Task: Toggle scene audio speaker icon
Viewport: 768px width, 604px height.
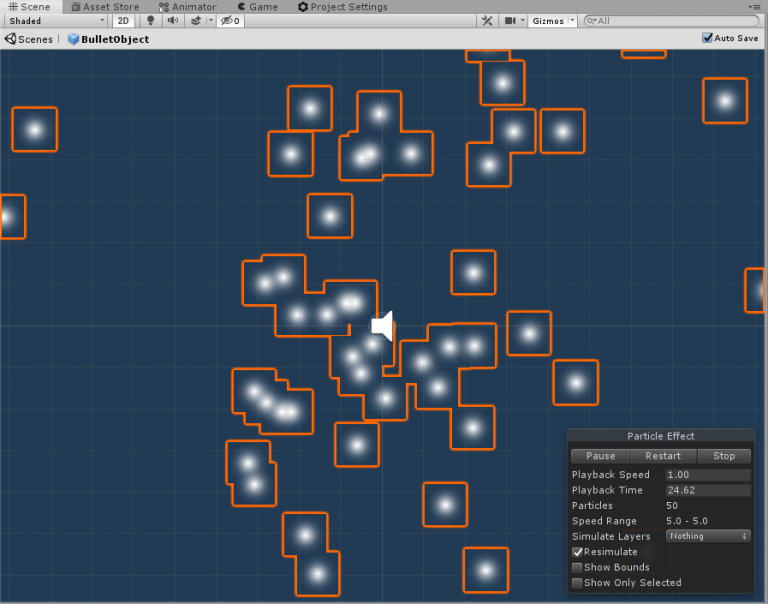Action: 172,21
